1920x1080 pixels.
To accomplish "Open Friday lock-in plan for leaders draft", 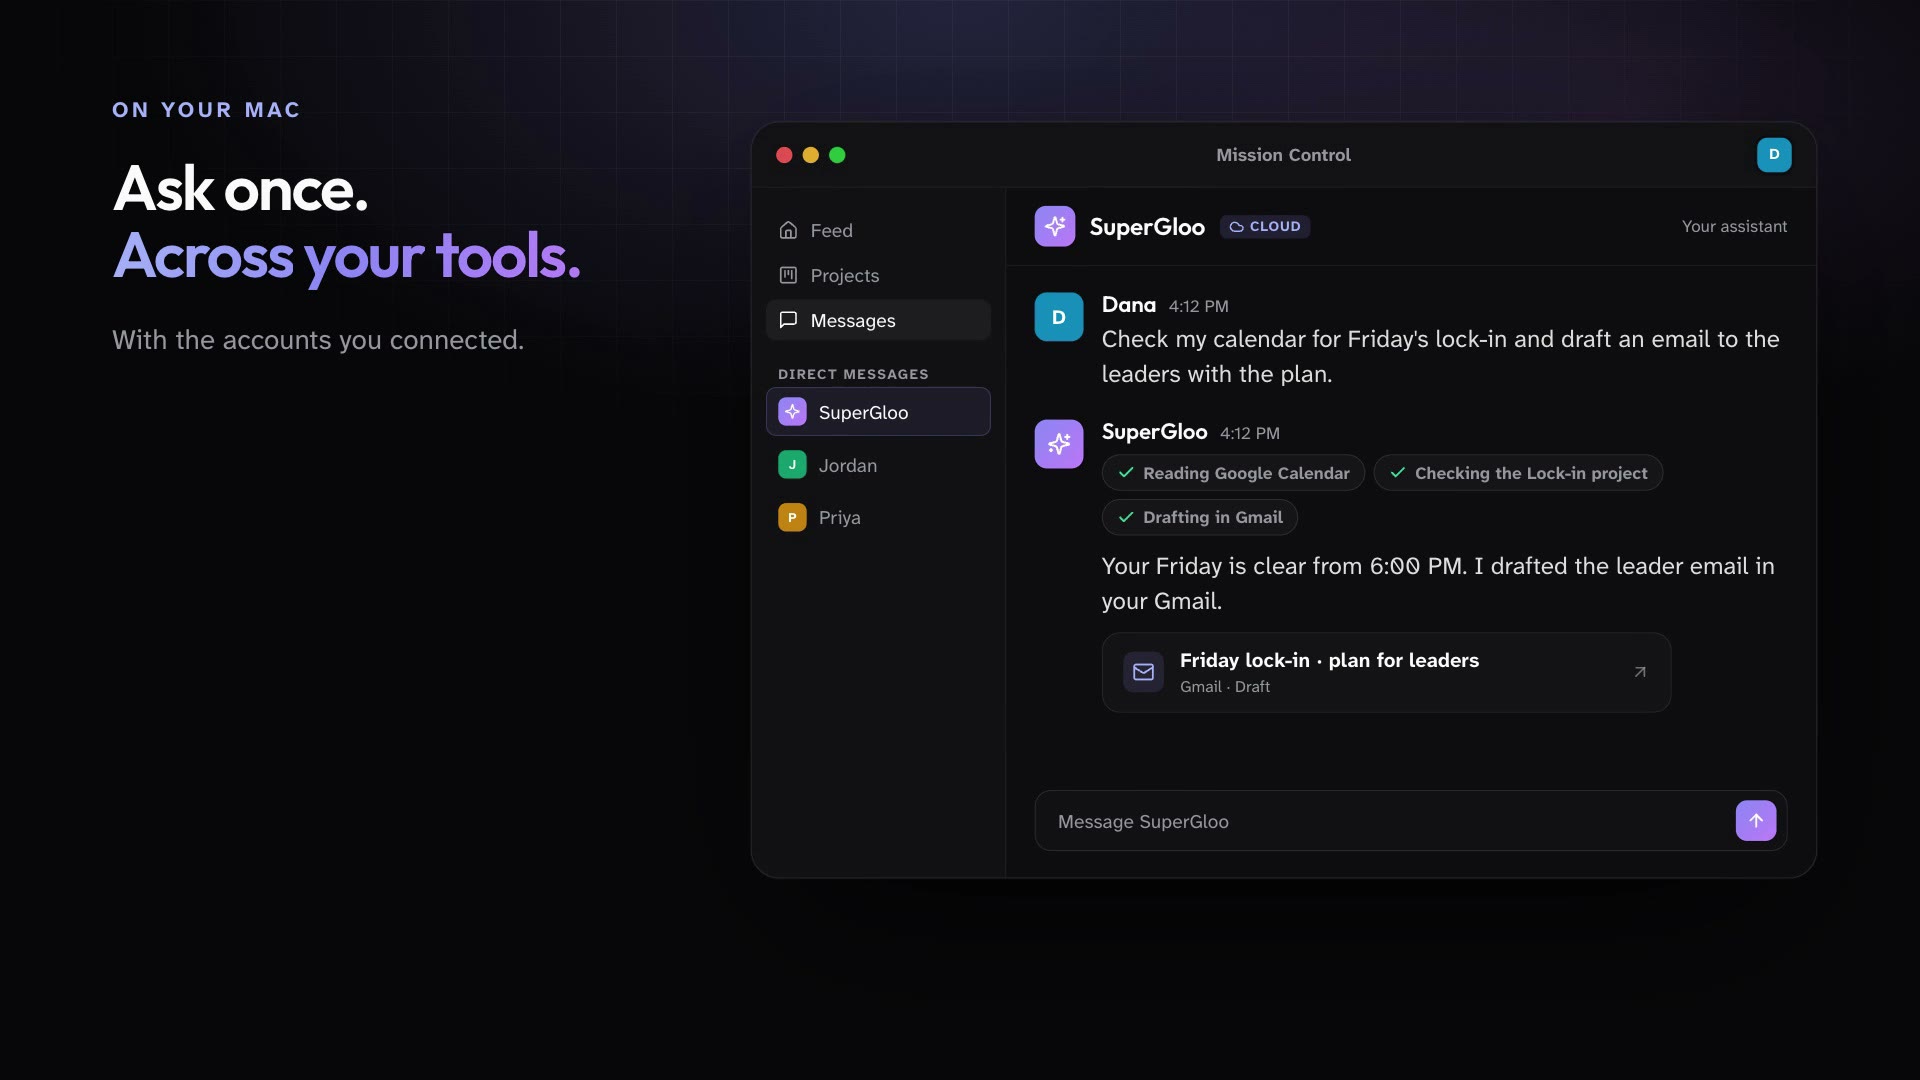I will tap(1386, 672).
